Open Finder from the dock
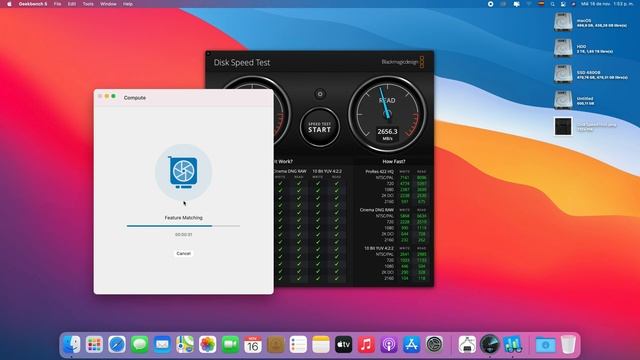Screen dimensions: 640x360 pyautogui.click(x=72, y=345)
